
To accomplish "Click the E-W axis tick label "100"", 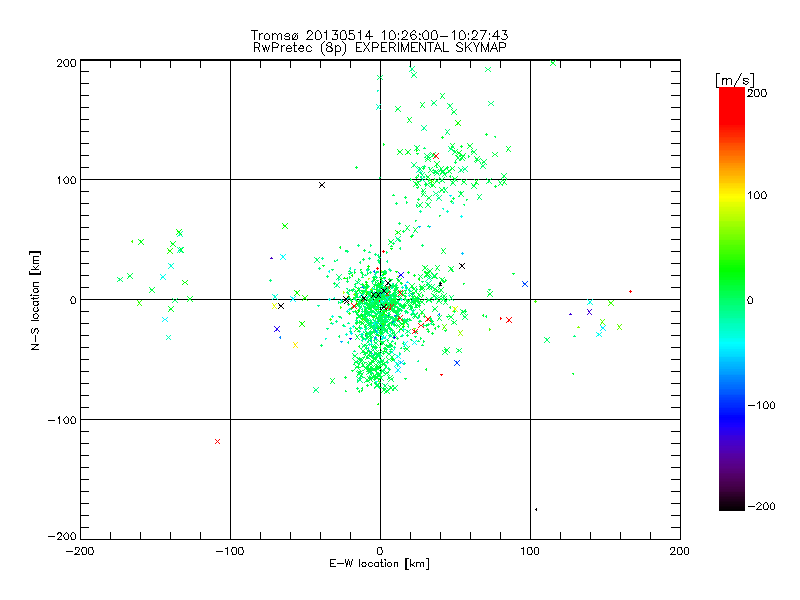I will tap(530, 551).
